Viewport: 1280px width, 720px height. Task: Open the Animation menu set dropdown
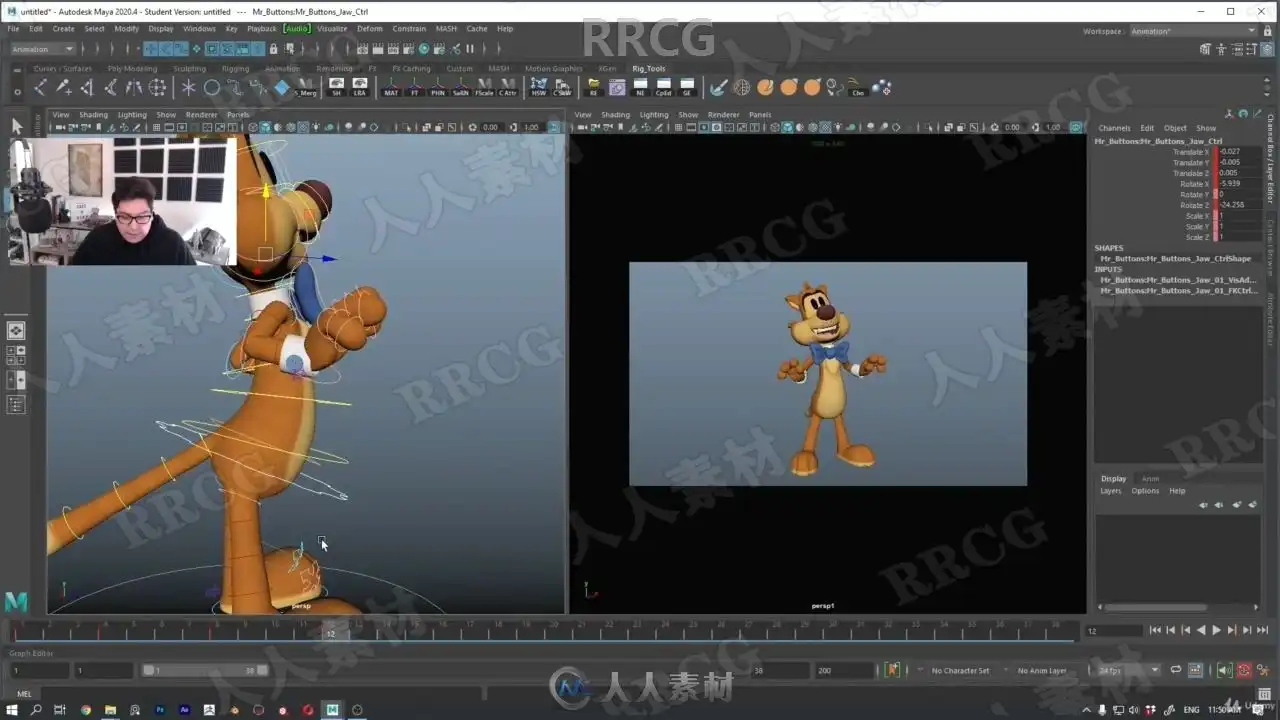click(x=42, y=49)
